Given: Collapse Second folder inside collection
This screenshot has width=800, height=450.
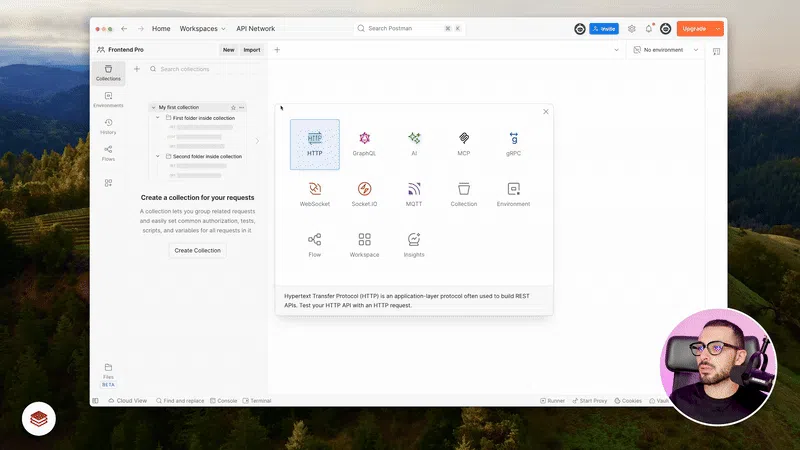Looking at the screenshot, I should [x=158, y=156].
